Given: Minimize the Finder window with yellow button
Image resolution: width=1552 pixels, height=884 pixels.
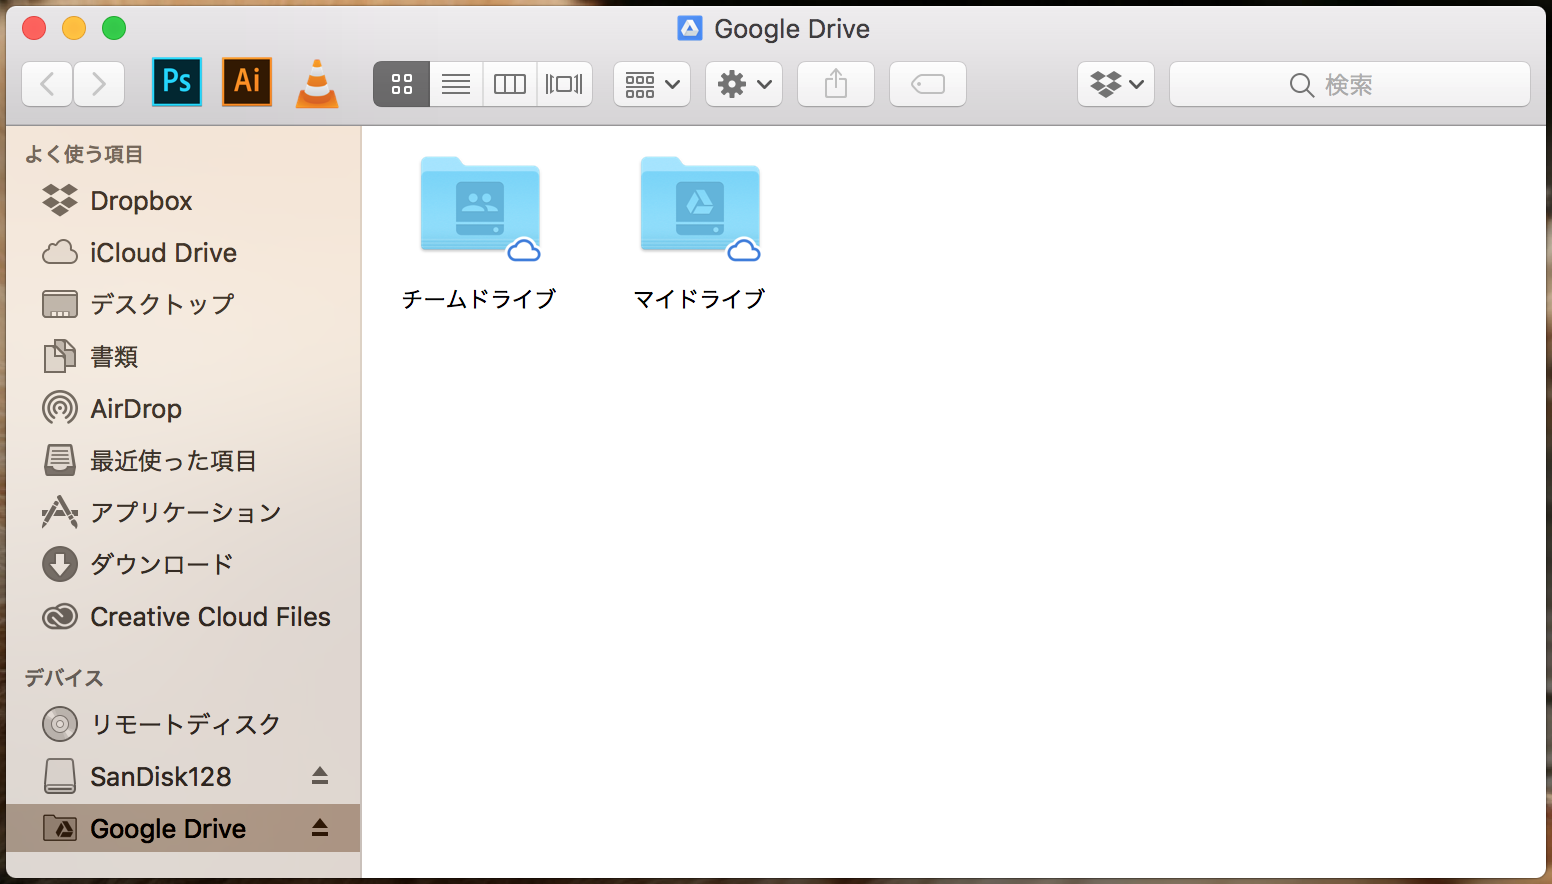Looking at the screenshot, I should 74,28.
